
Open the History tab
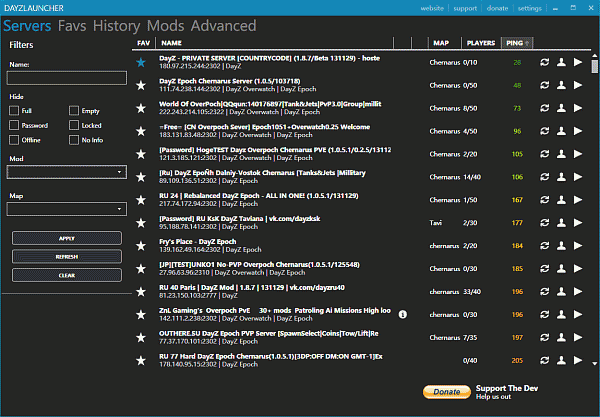pos(116,26)
